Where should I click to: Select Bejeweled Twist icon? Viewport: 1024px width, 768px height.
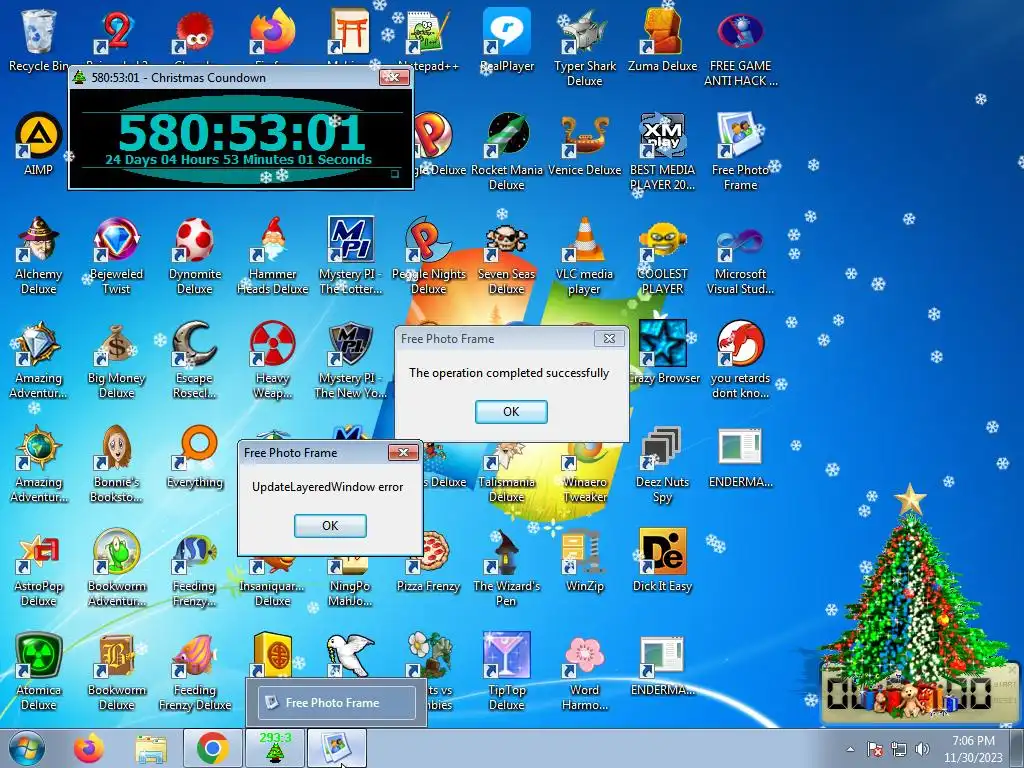116,255
